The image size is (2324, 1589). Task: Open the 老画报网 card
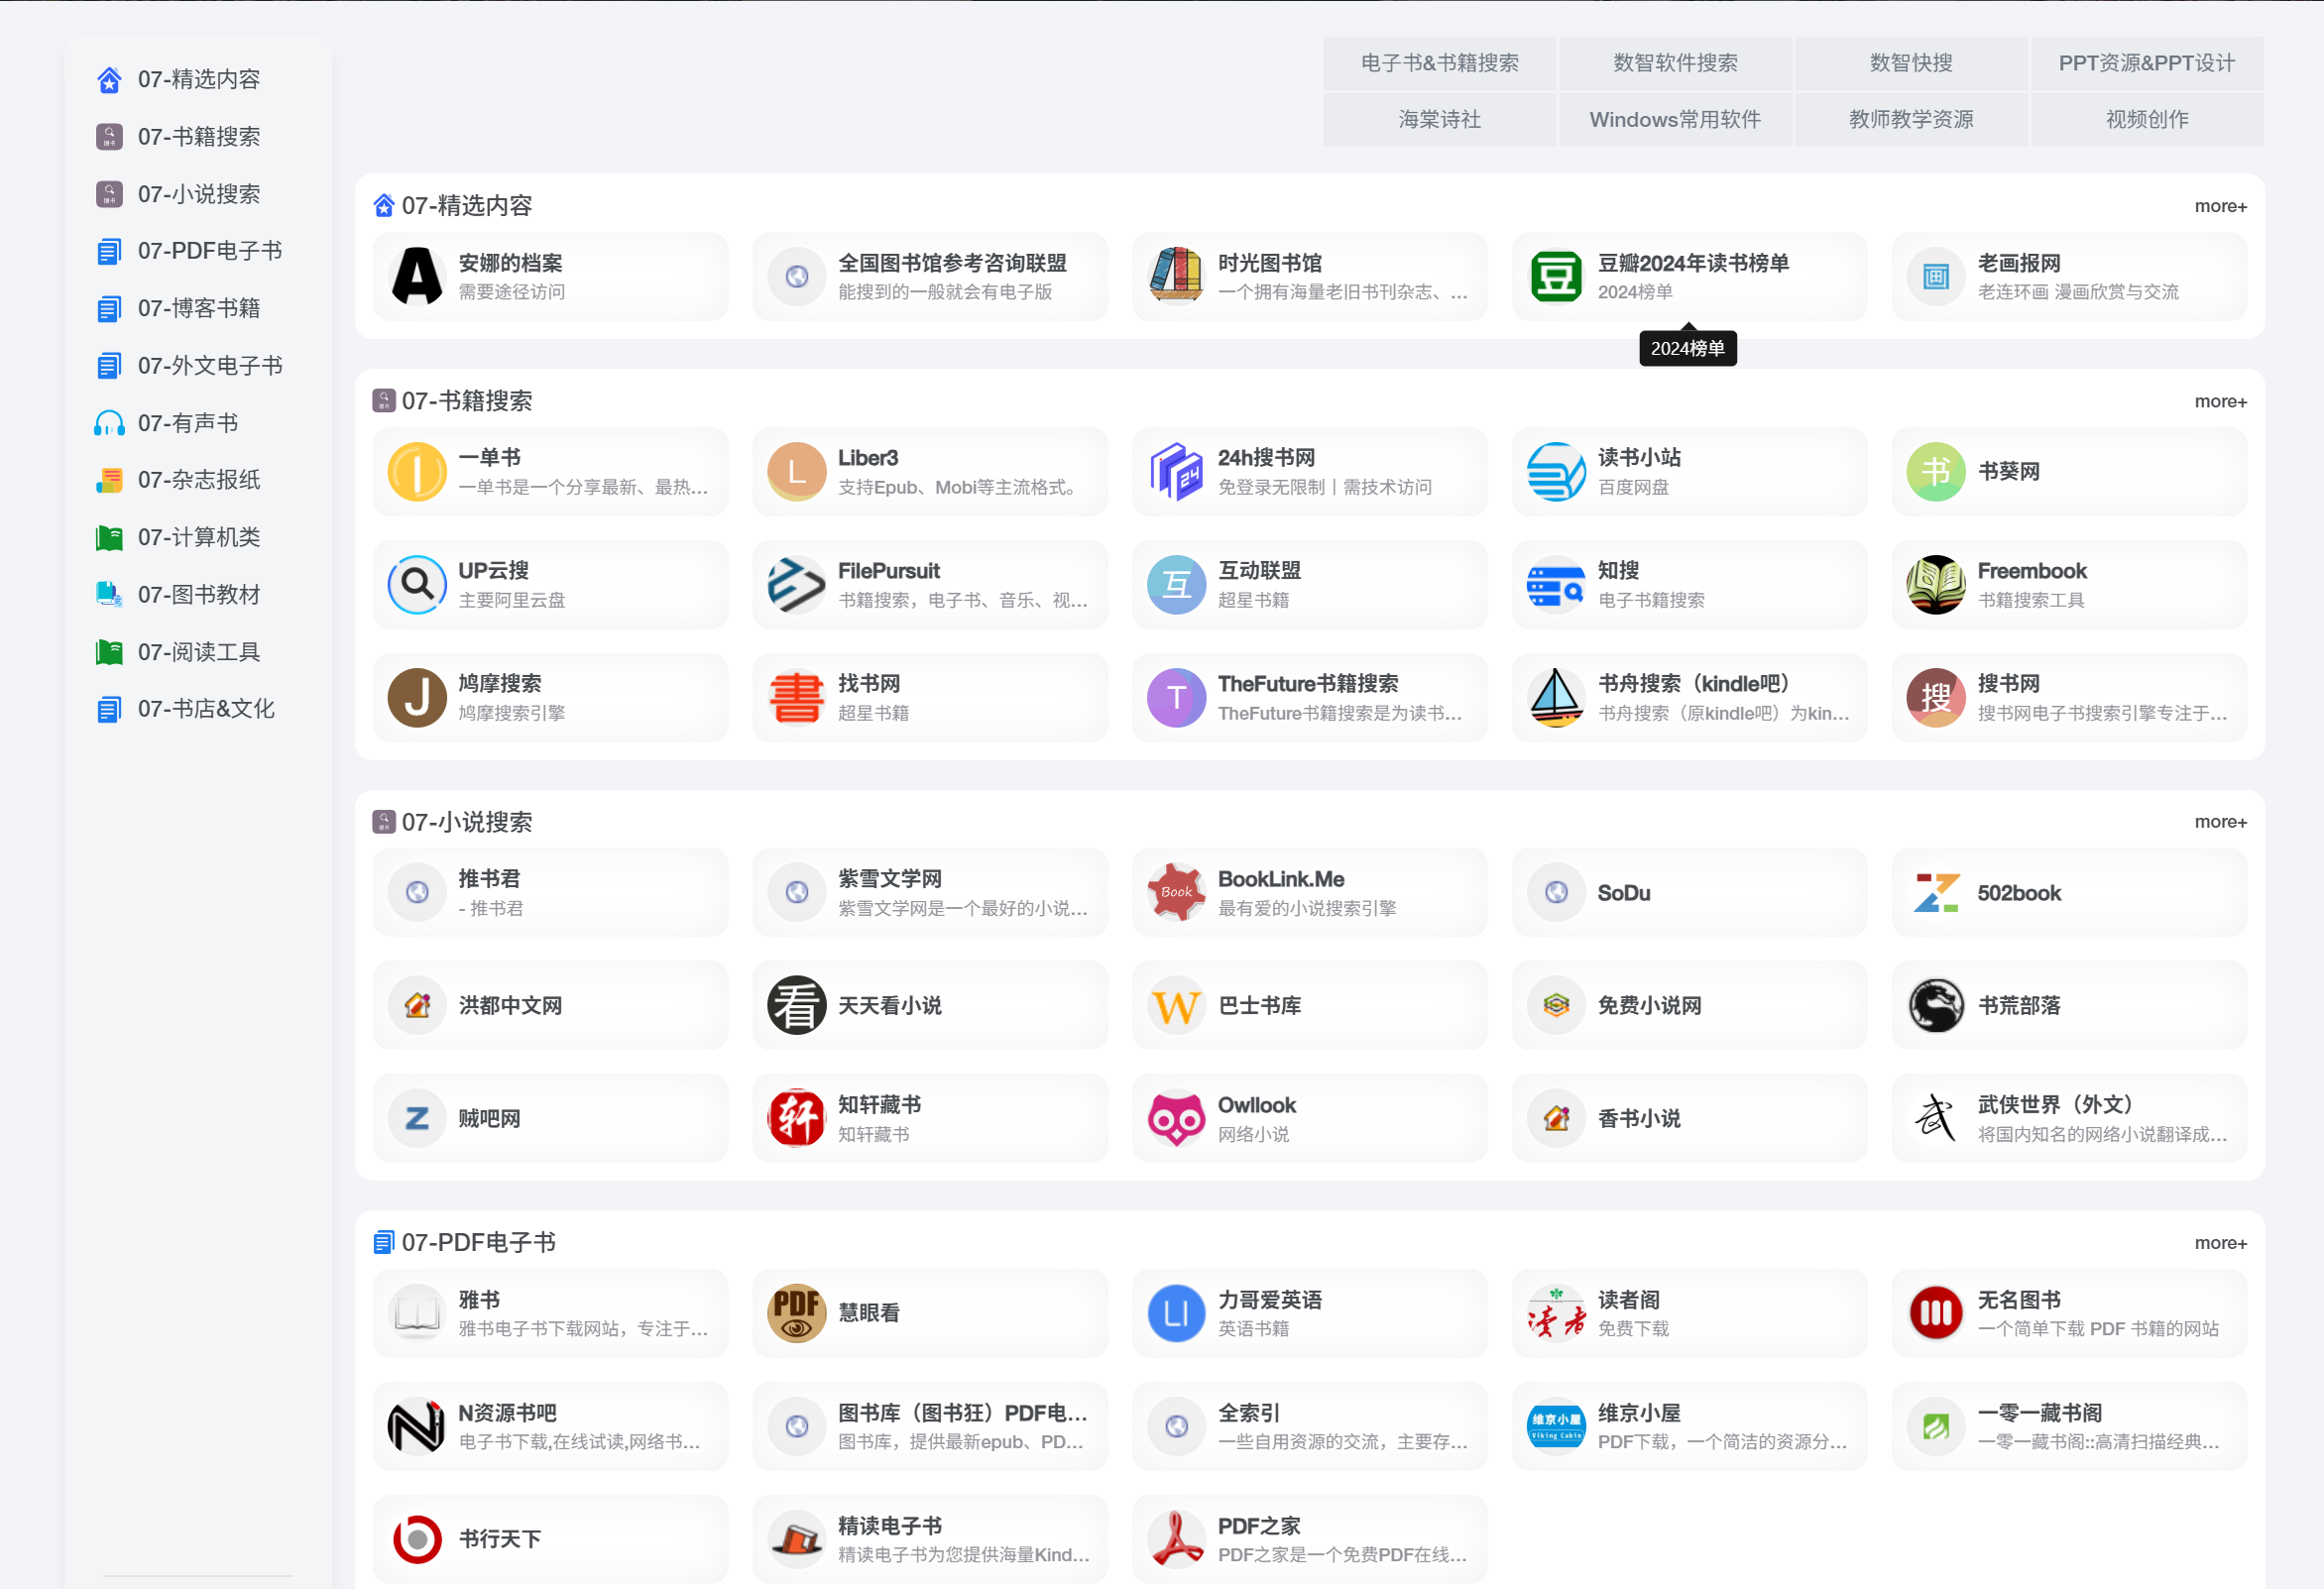(2069, 277)
